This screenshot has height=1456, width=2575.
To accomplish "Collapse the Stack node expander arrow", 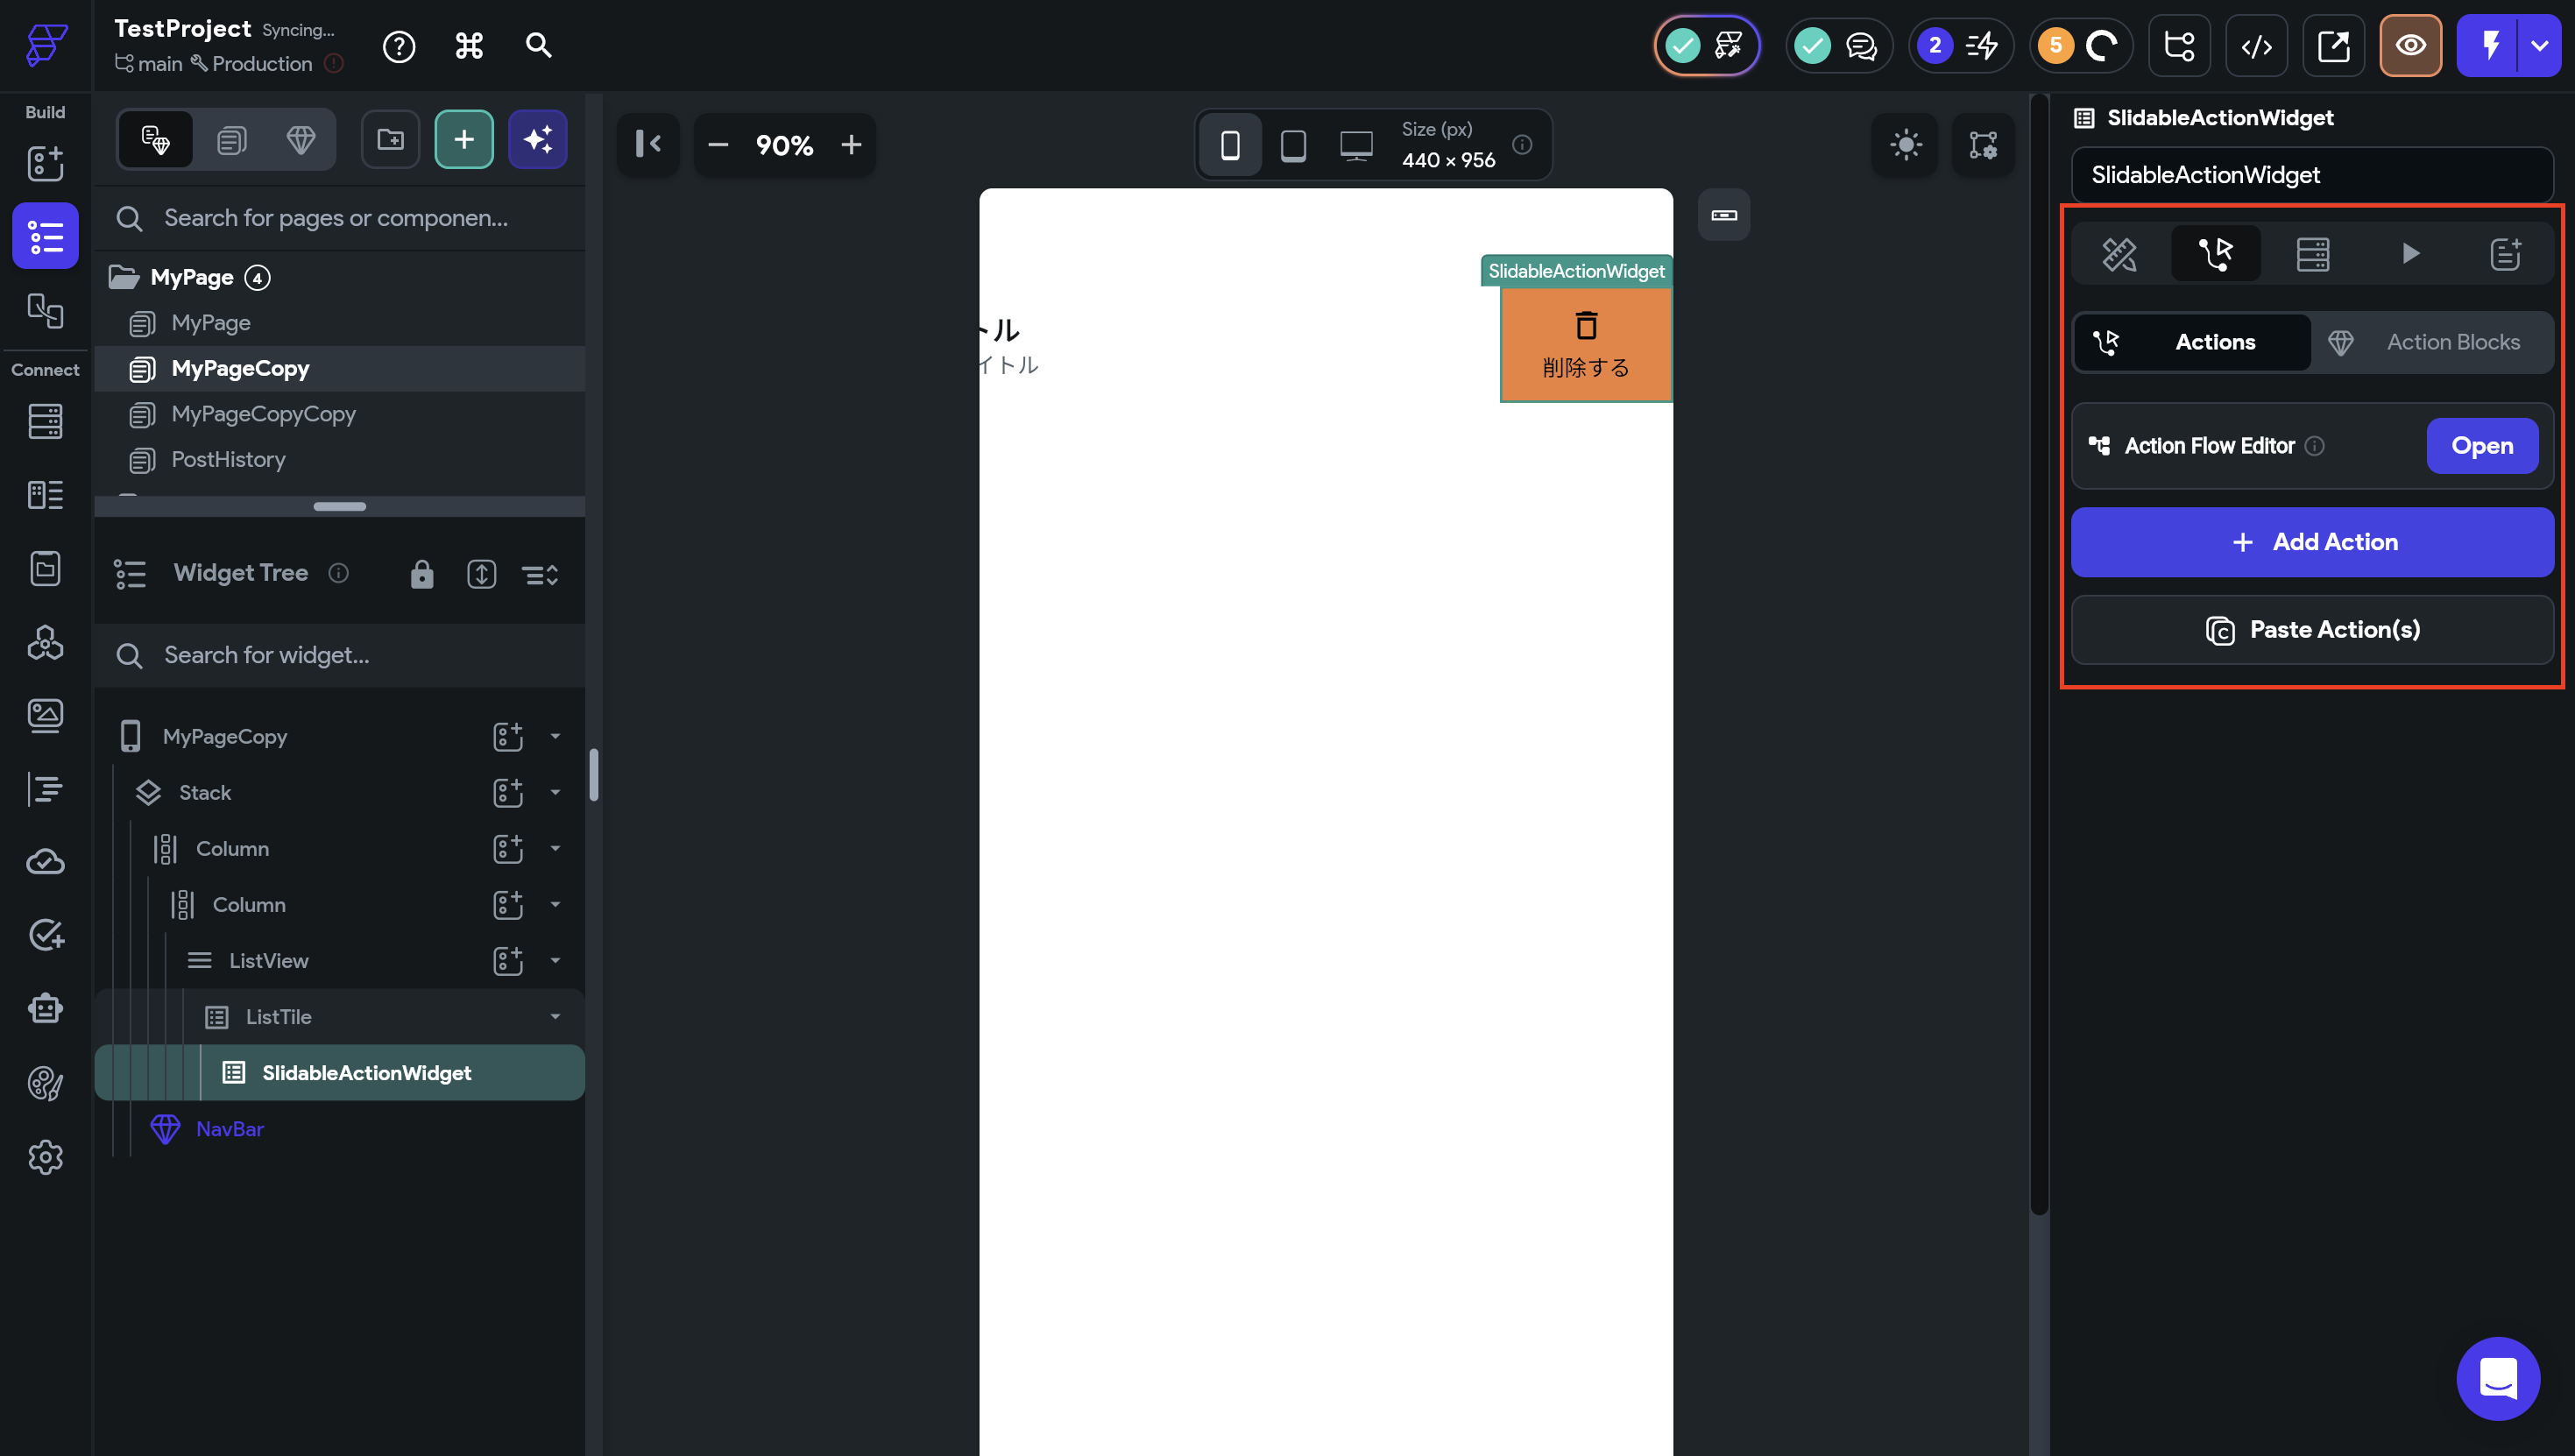I will (x=555, y=793).
